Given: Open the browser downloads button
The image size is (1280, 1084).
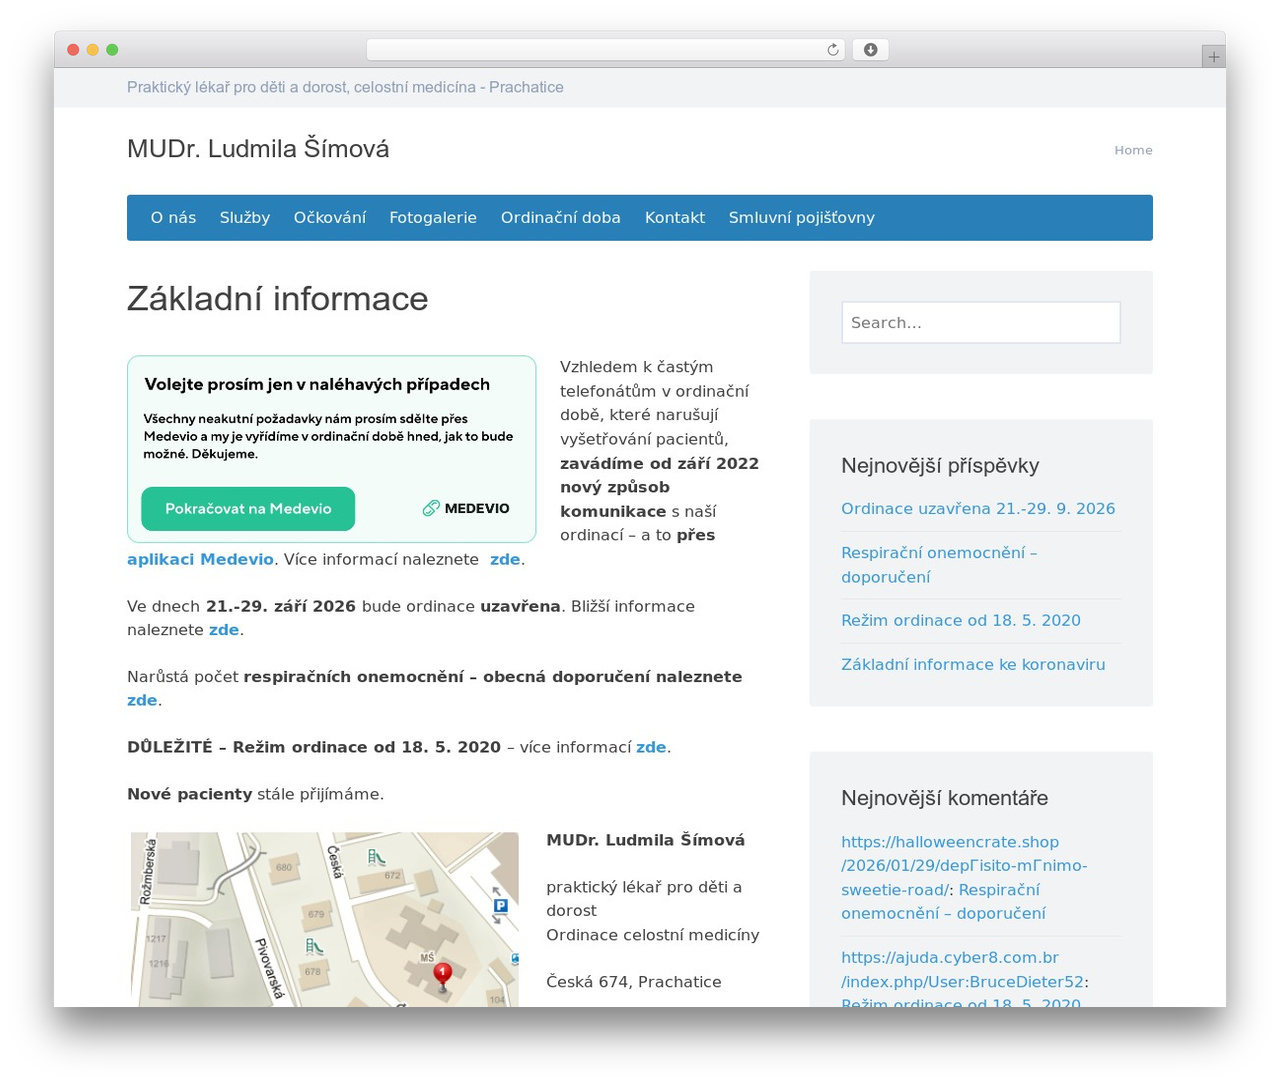Looking at the screenshot, I should 870,50.
